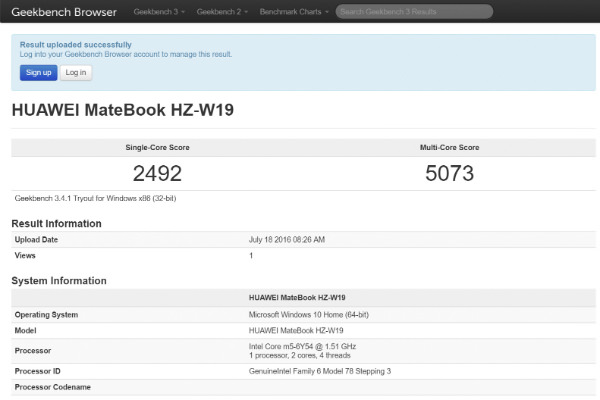Image resolution: width=600 pixels, height=400 pixels.
Task: Click the Result Information heading
Action: [57, 224]
